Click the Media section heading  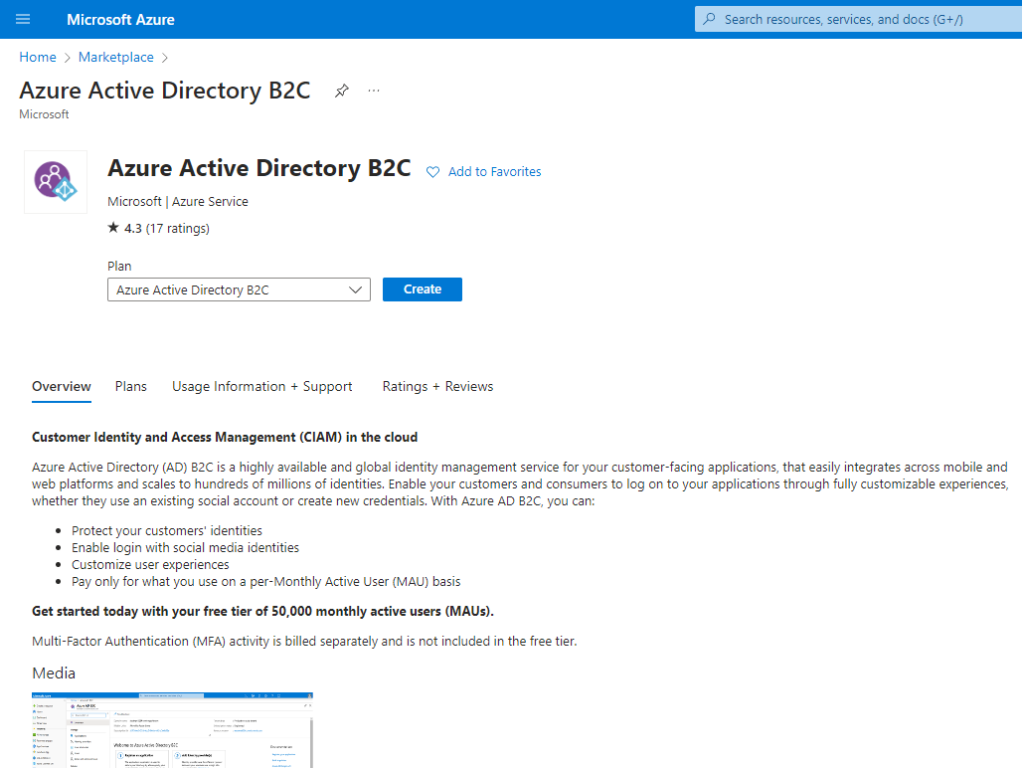[54, 673]
